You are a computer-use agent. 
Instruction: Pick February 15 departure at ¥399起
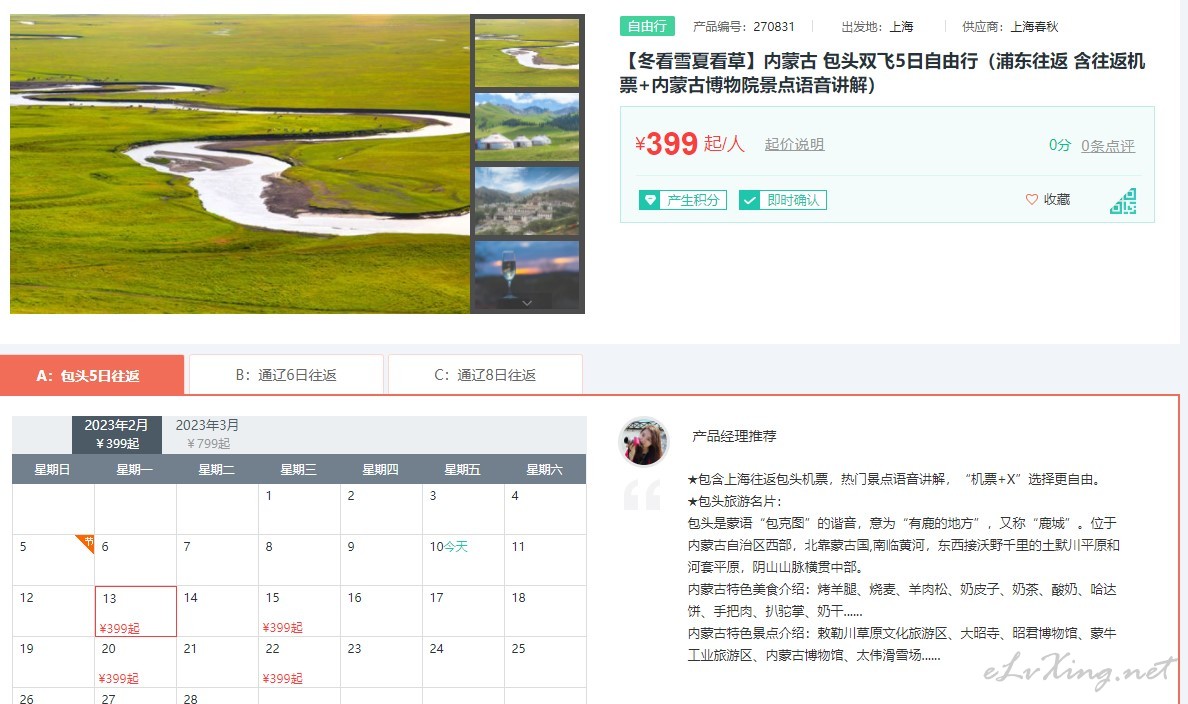[299, 612]
